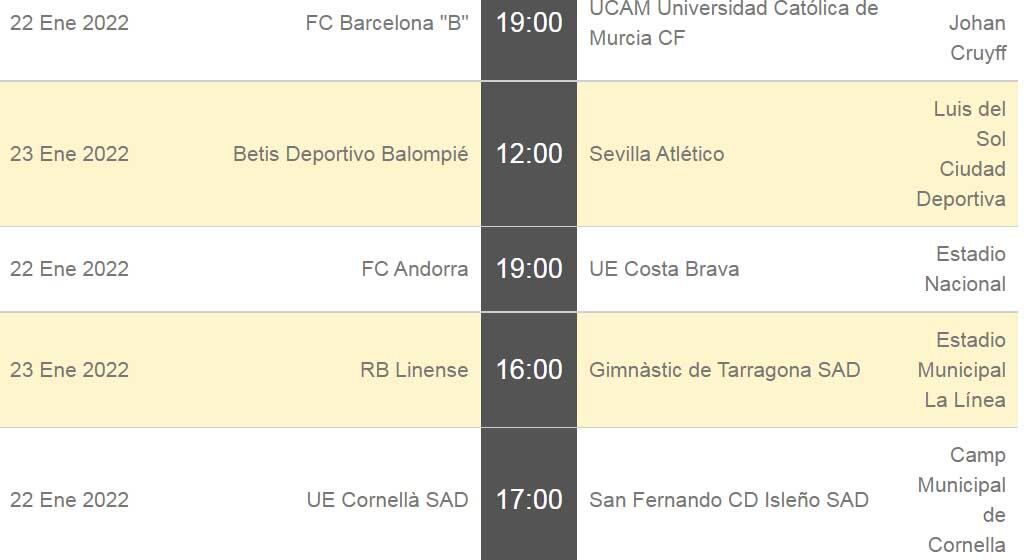
Task: Open the 12:00 Betis match time box
Action: pyautogui.click(x=529, y=154)
